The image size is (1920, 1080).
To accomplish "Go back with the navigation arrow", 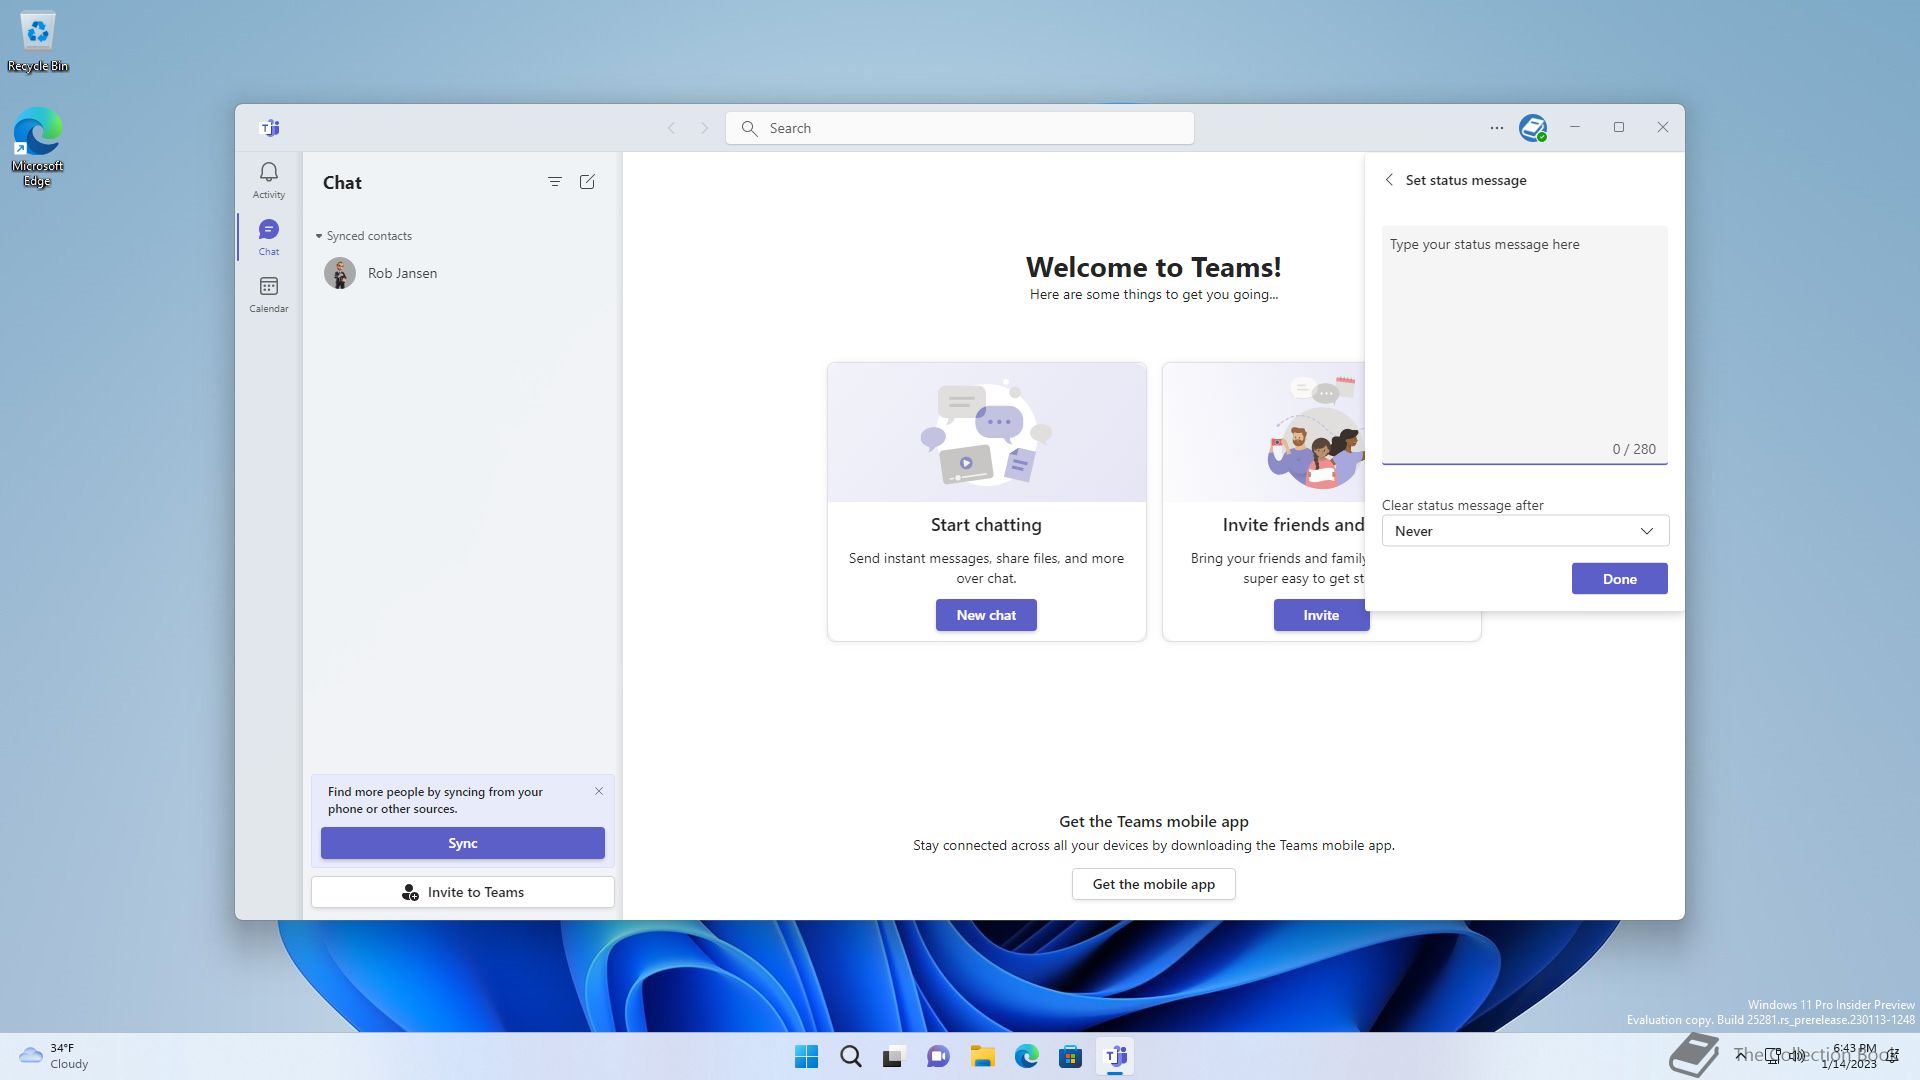I will [672, 128].
